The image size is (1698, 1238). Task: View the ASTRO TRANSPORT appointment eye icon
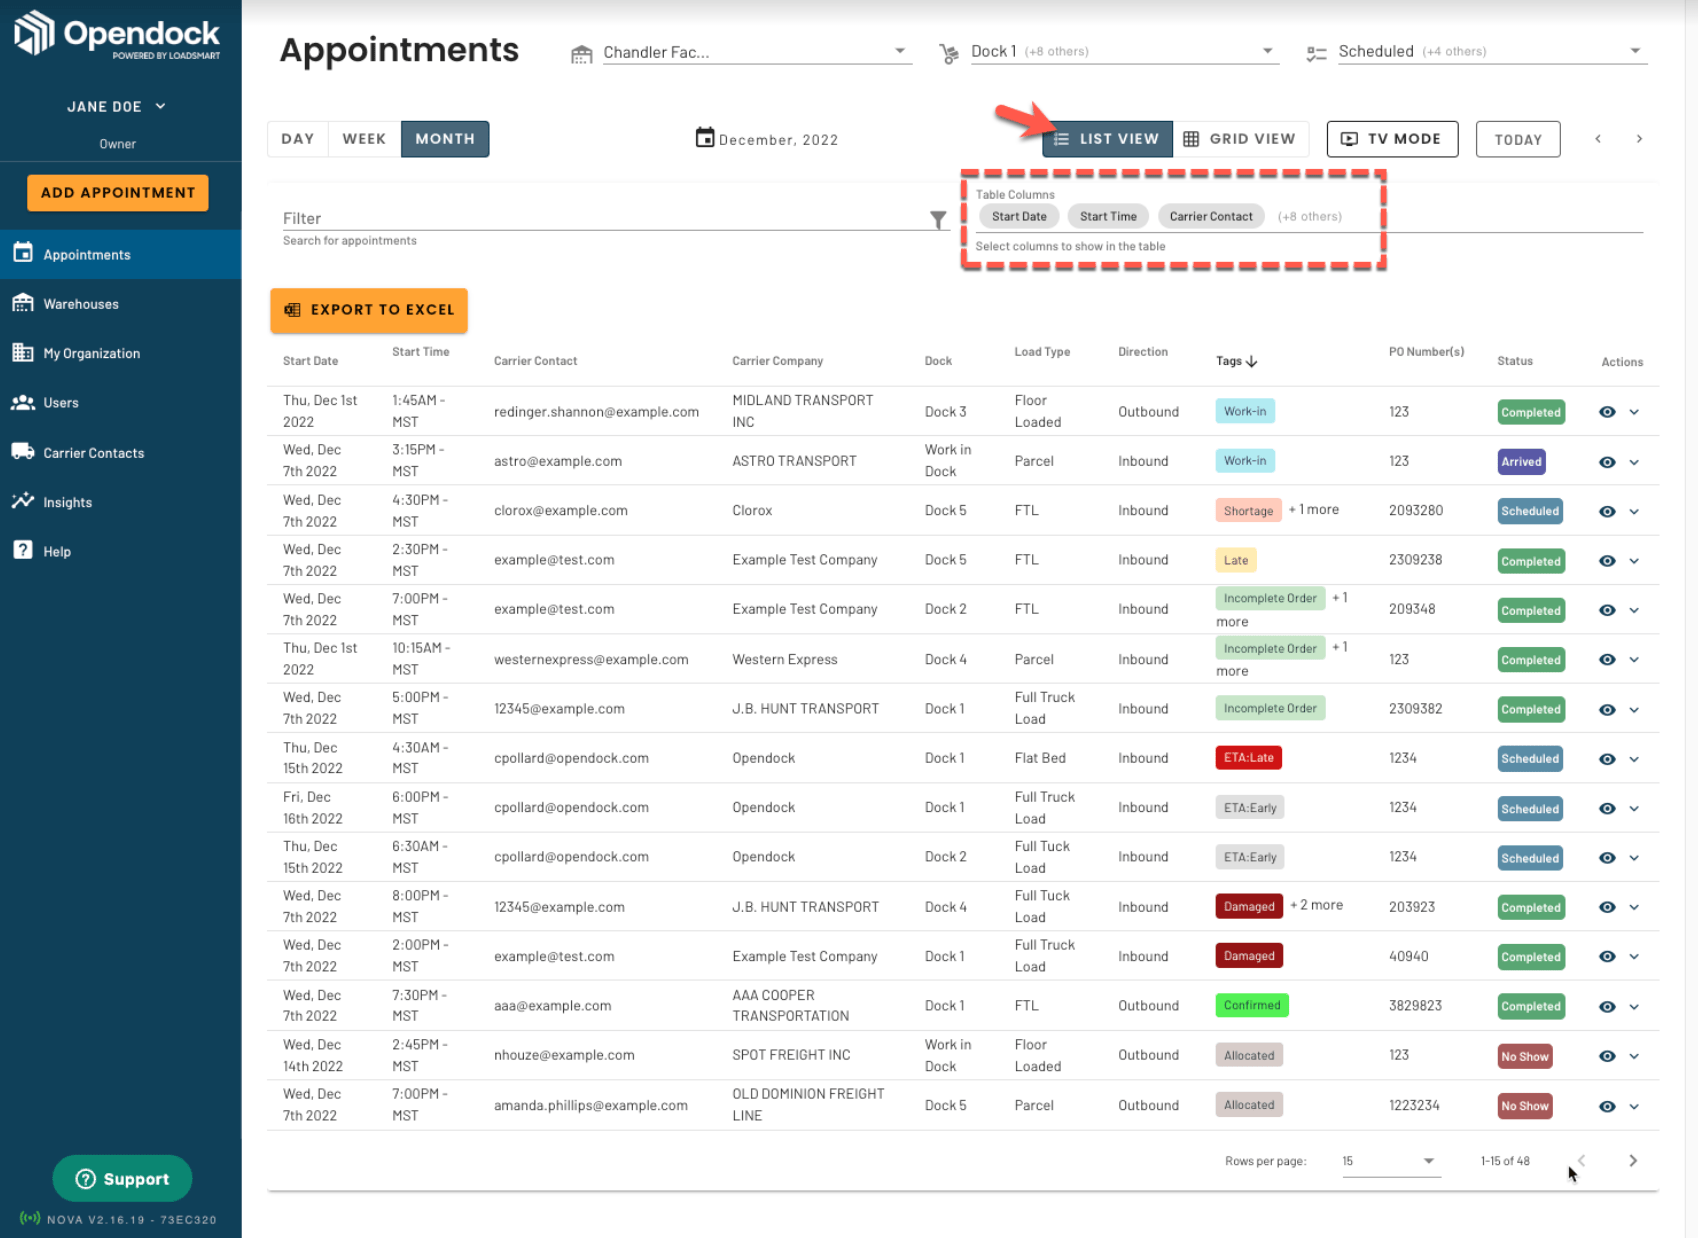point(1607,462)
